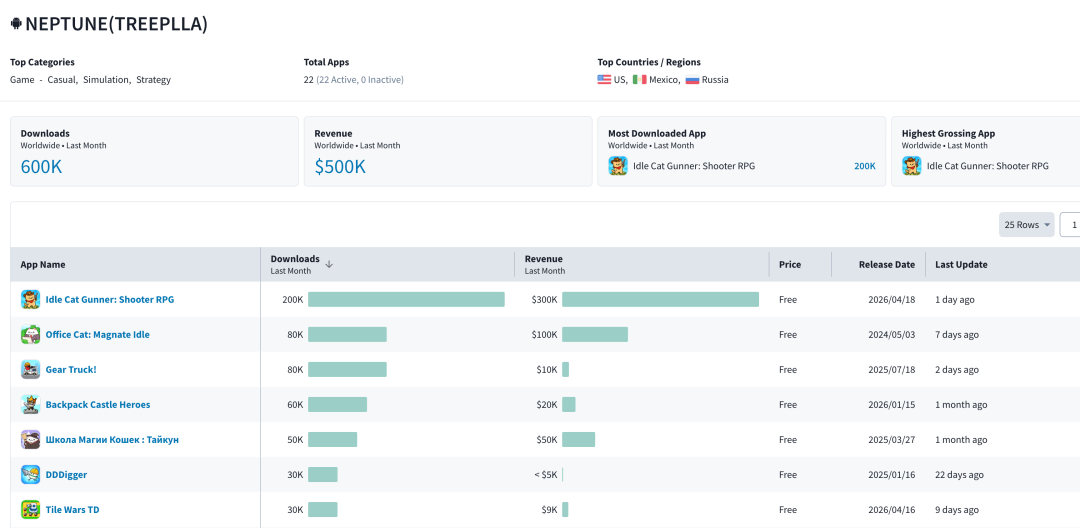Open Office Cat: Magnate Idle app icon
1080x528 pixels.
30,335
